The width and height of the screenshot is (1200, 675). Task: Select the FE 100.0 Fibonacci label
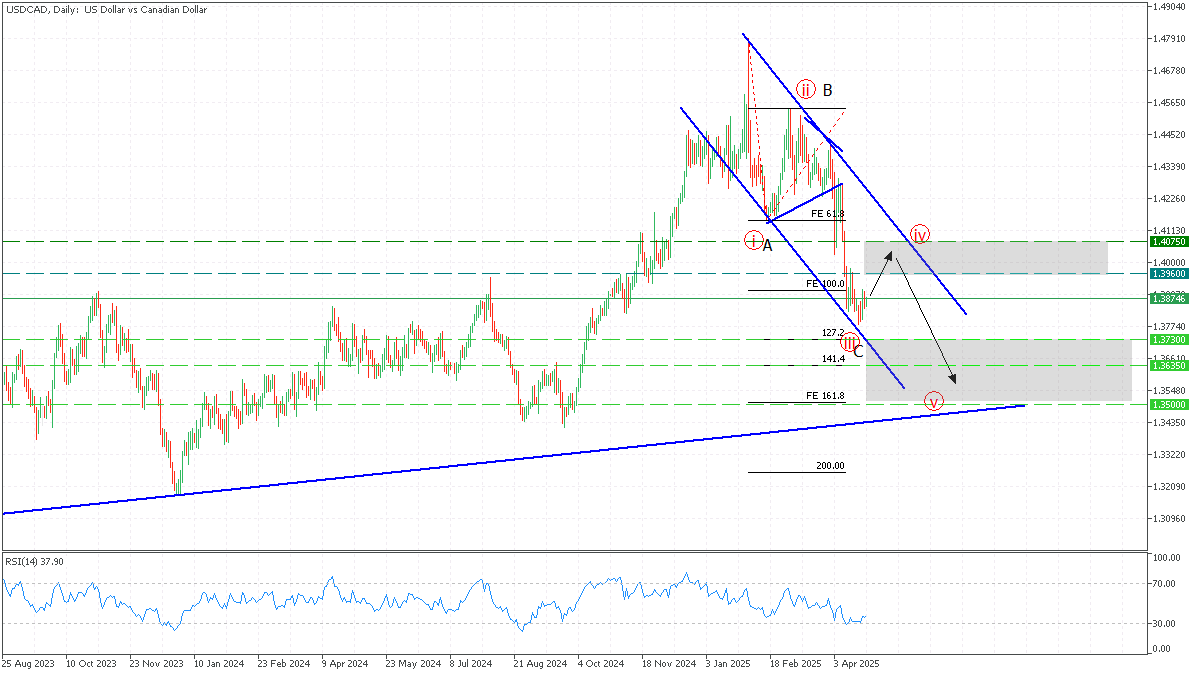coord(825,284)
